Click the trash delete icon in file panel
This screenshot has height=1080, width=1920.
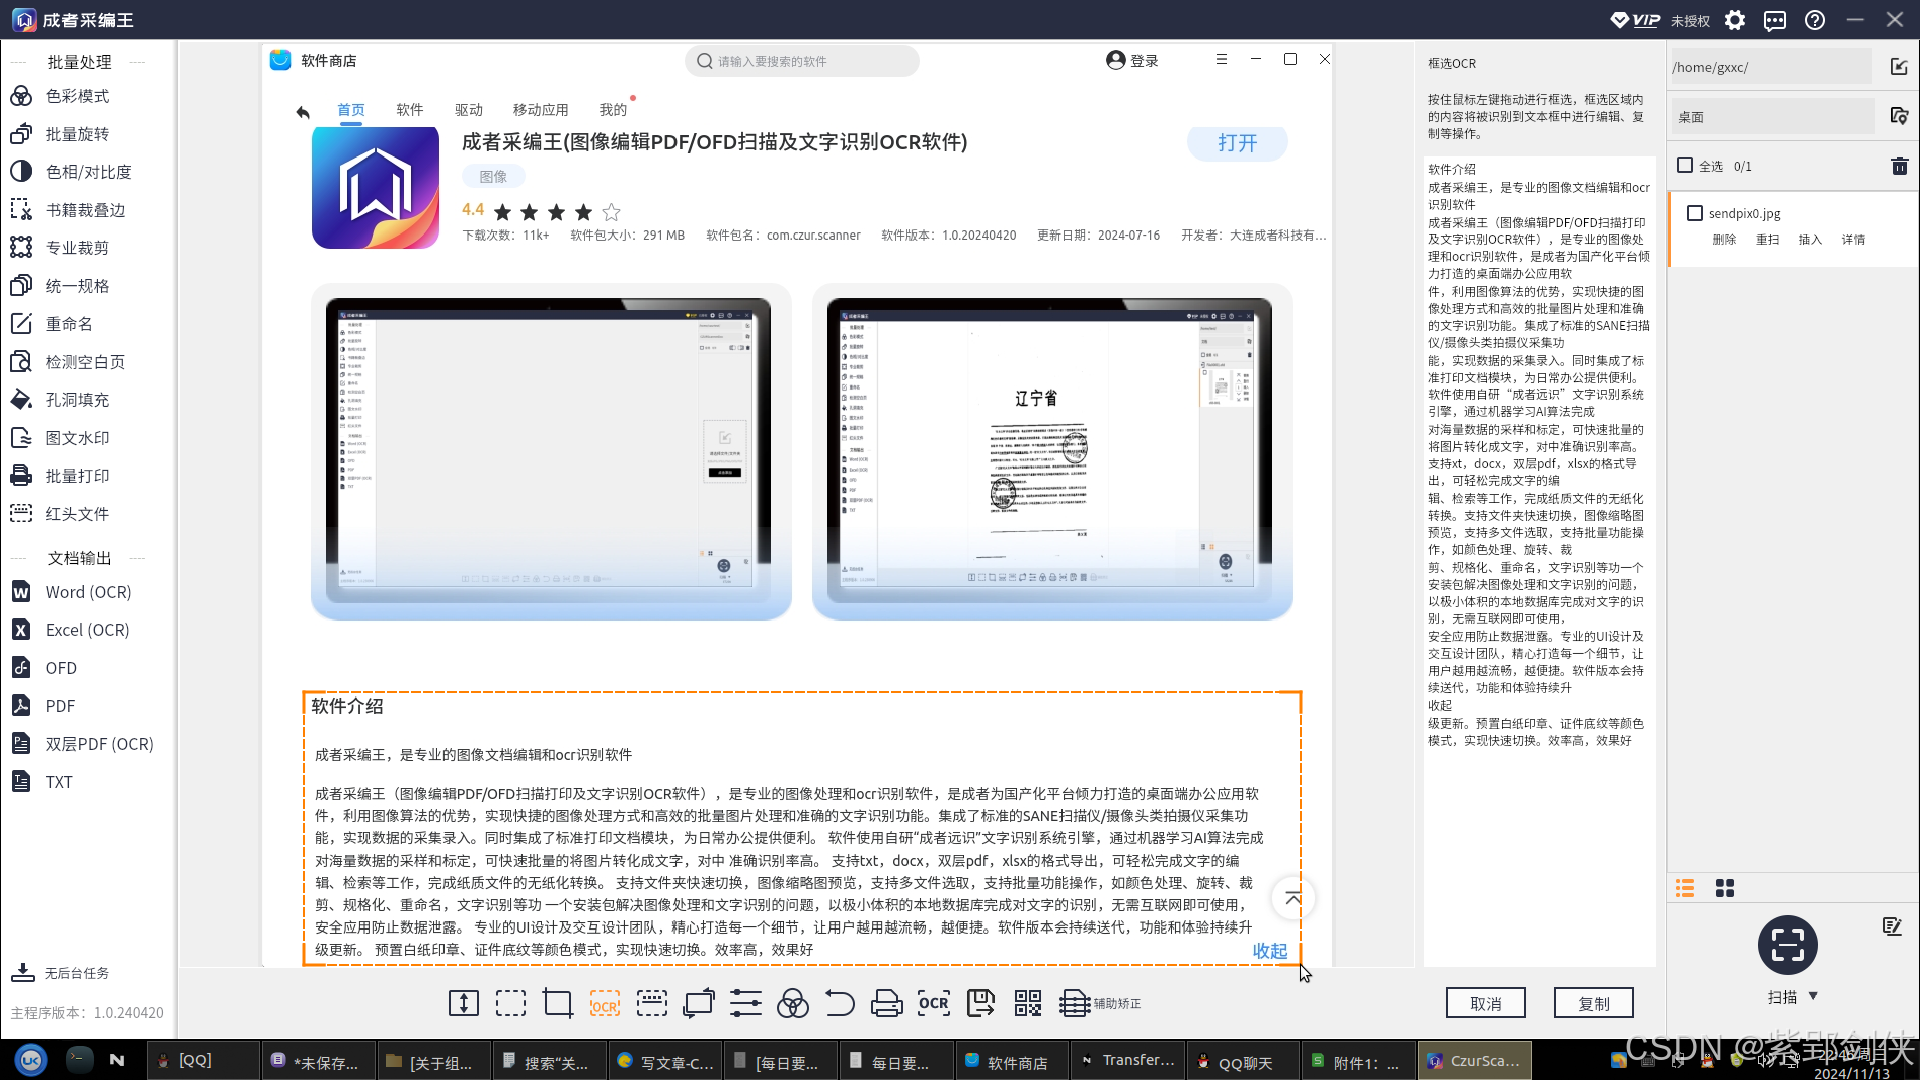coord(1900,166)
